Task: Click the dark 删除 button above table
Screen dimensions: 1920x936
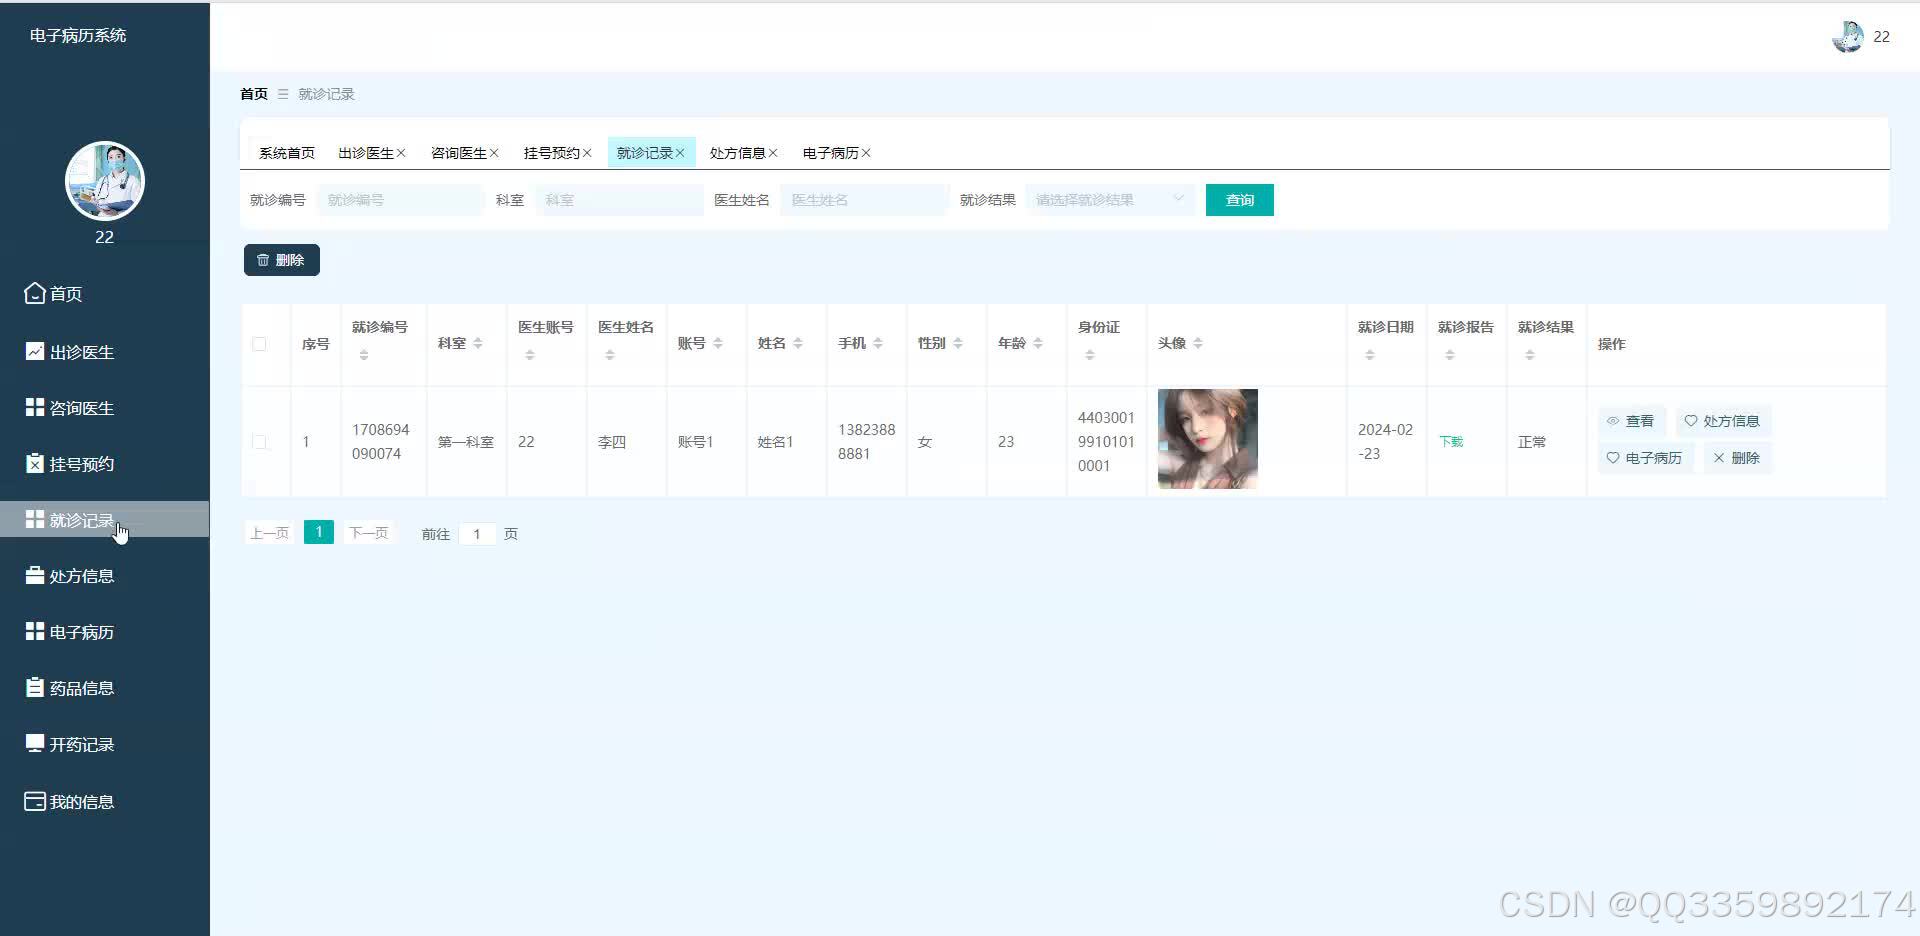Action: point(282,260)
